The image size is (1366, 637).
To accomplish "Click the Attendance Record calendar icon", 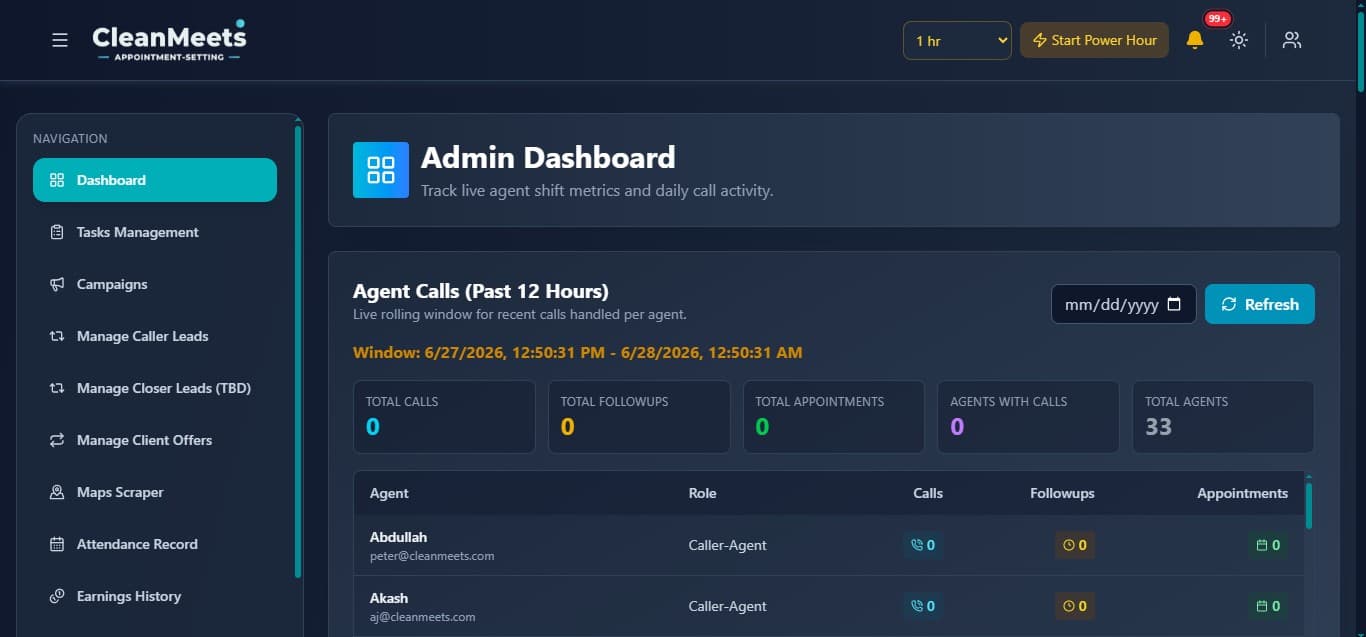I will click(x=57, y=544).
